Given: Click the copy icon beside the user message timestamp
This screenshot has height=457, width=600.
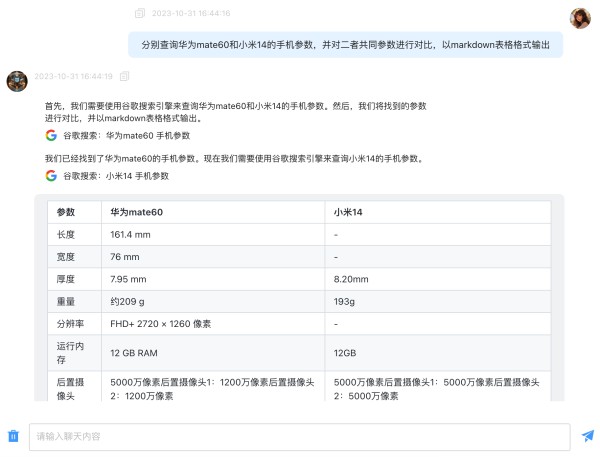Looking at the screenshot, I should [x=140, y=13].
